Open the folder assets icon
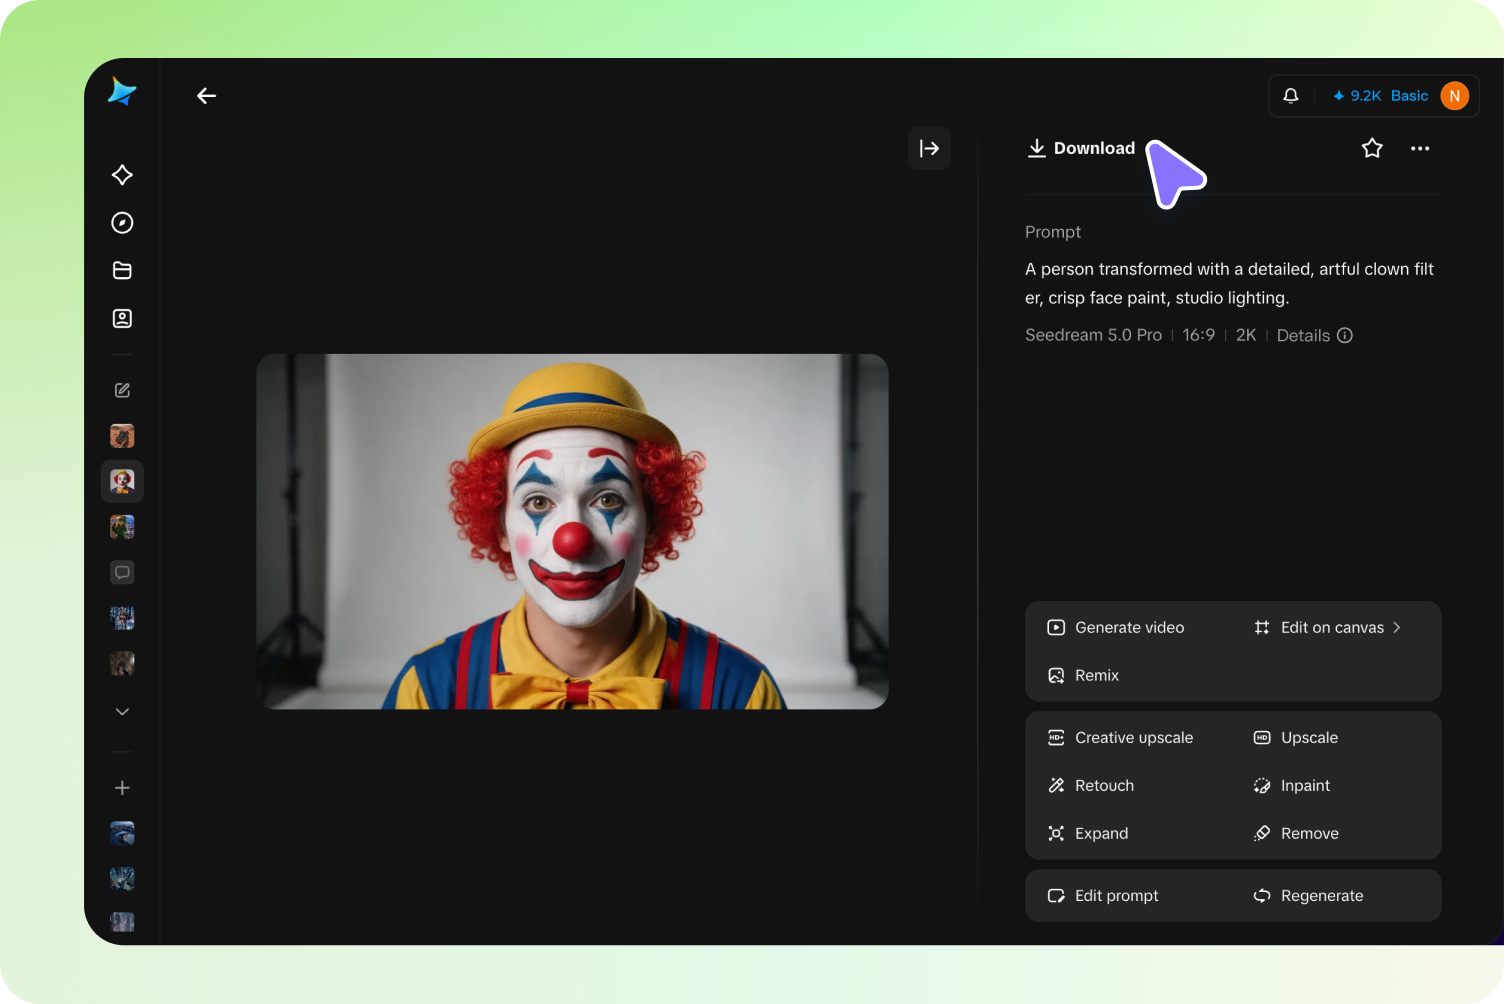 coord(122,271)
